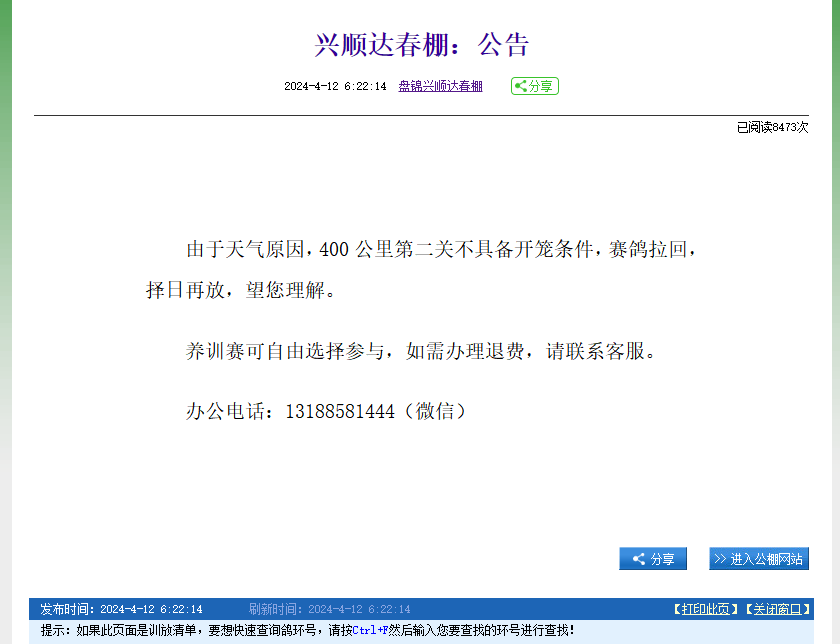Click the blue 分享 share button

click(x=652, y=559)
